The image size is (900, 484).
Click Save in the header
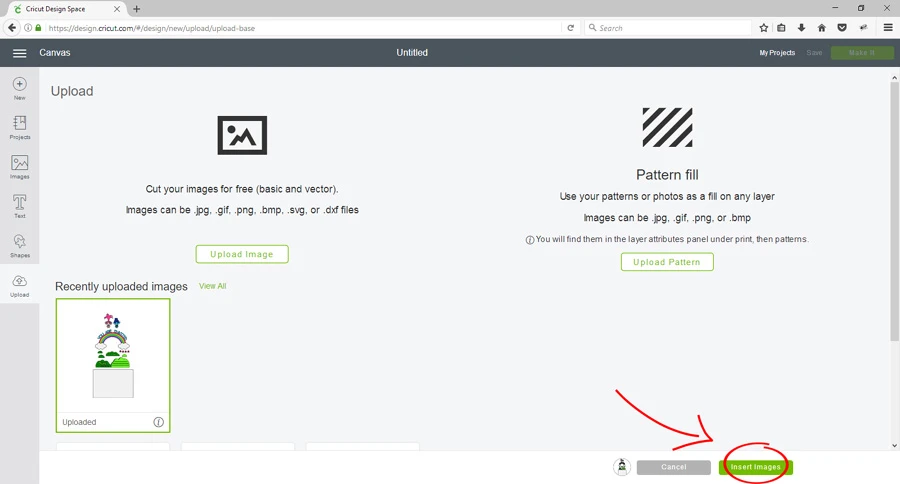814,53
